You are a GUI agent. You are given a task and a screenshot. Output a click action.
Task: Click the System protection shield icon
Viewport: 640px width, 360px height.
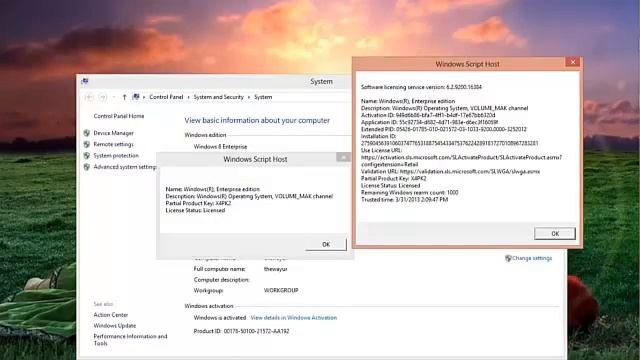point(87,156)
